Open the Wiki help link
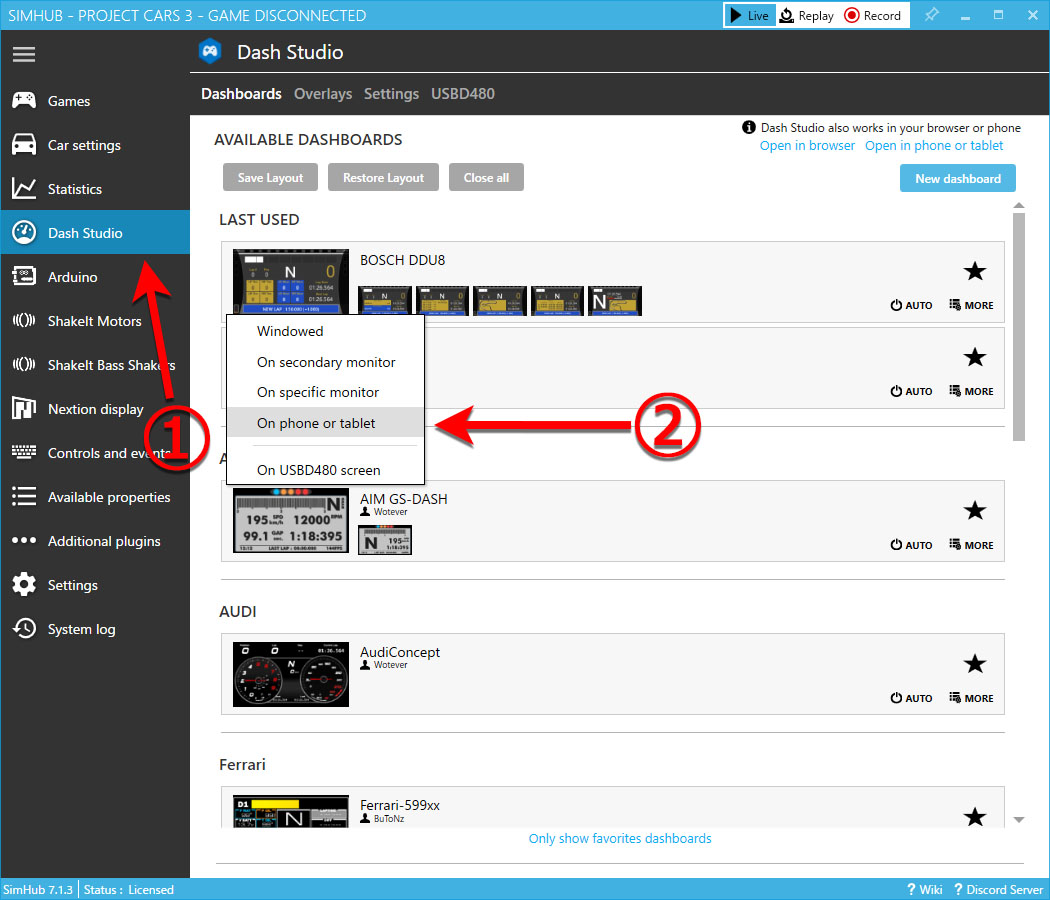The height and width of the screenshot is (900, 1050). (x=925, y=889)
